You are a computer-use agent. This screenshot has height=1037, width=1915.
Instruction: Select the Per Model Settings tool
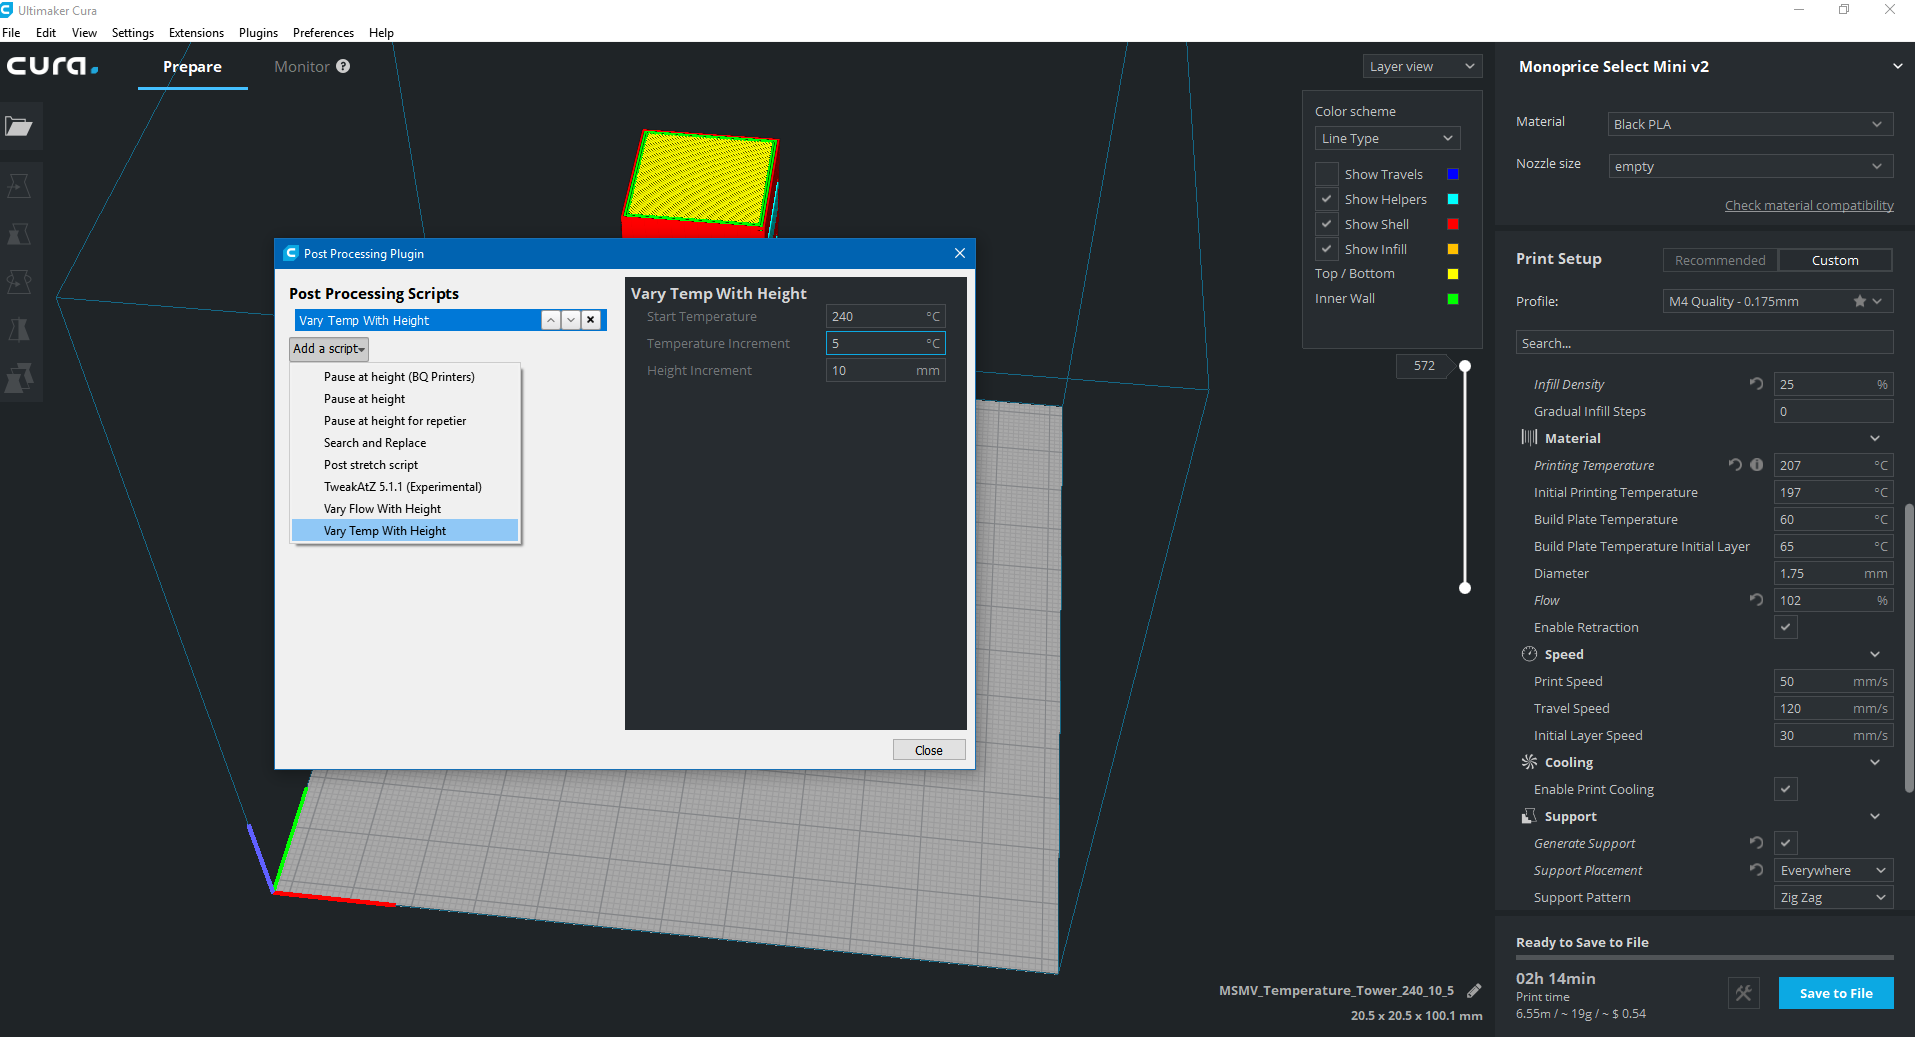tap(19, 378)
